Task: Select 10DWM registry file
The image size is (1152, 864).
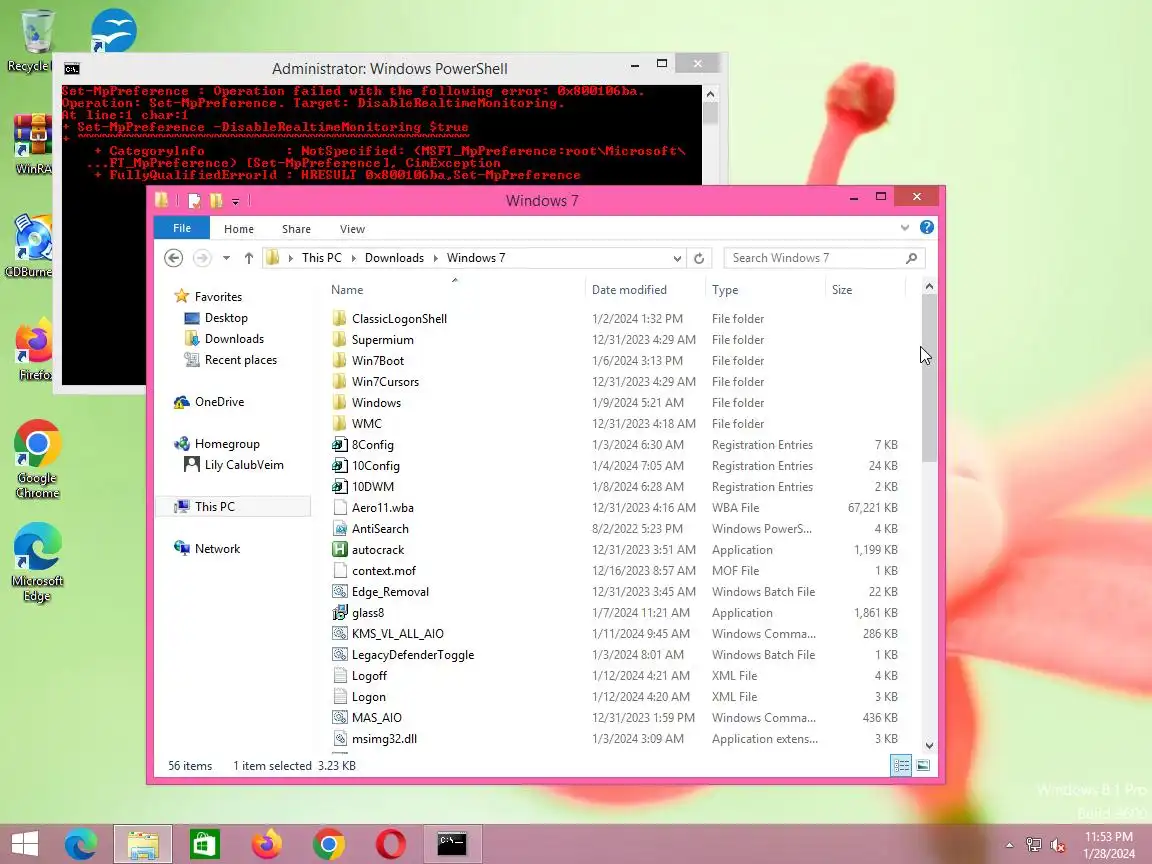Action: pos(372,487)
